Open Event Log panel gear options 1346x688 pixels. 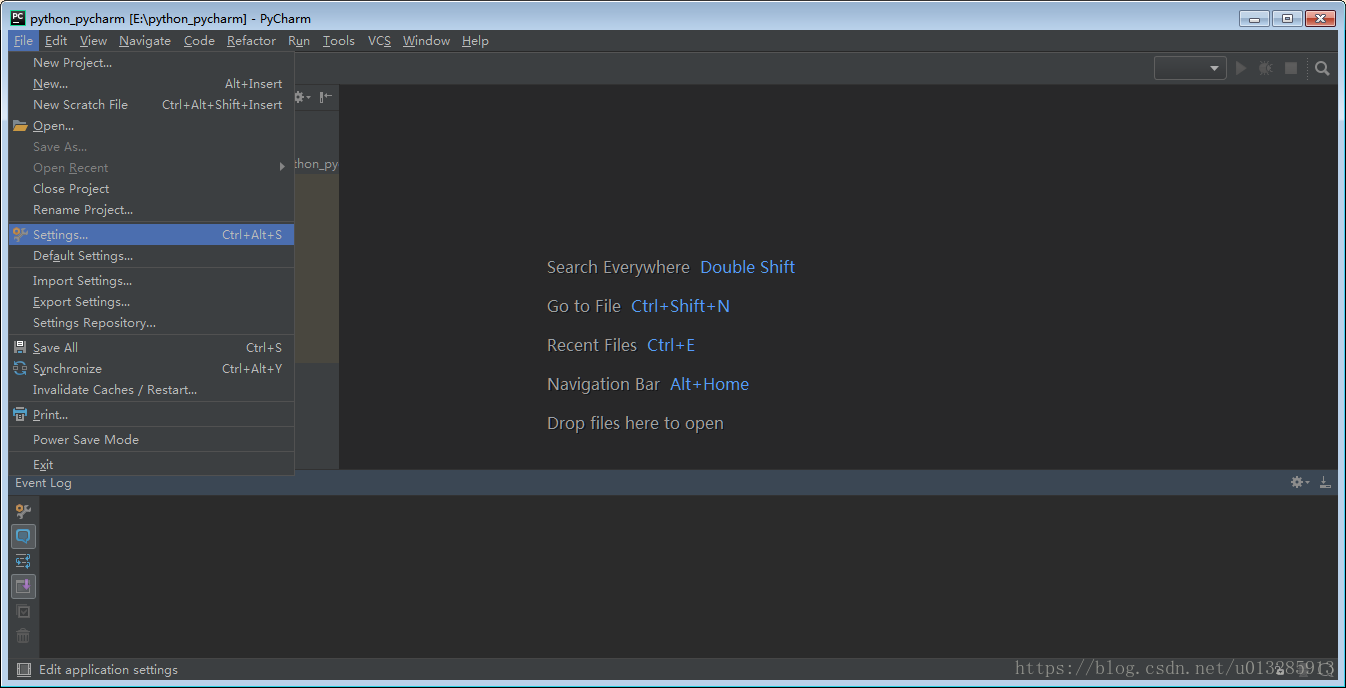tap(1299, 482)
